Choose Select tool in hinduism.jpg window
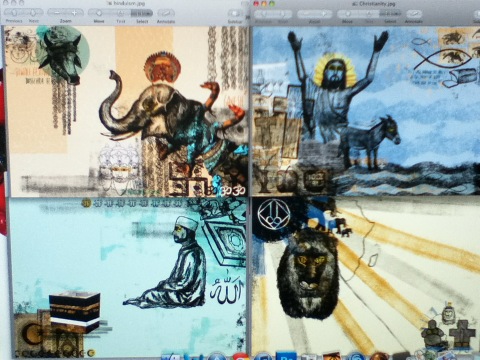Image resolution: width=480 pixels, height=360 pixels. tap(142, 13)
